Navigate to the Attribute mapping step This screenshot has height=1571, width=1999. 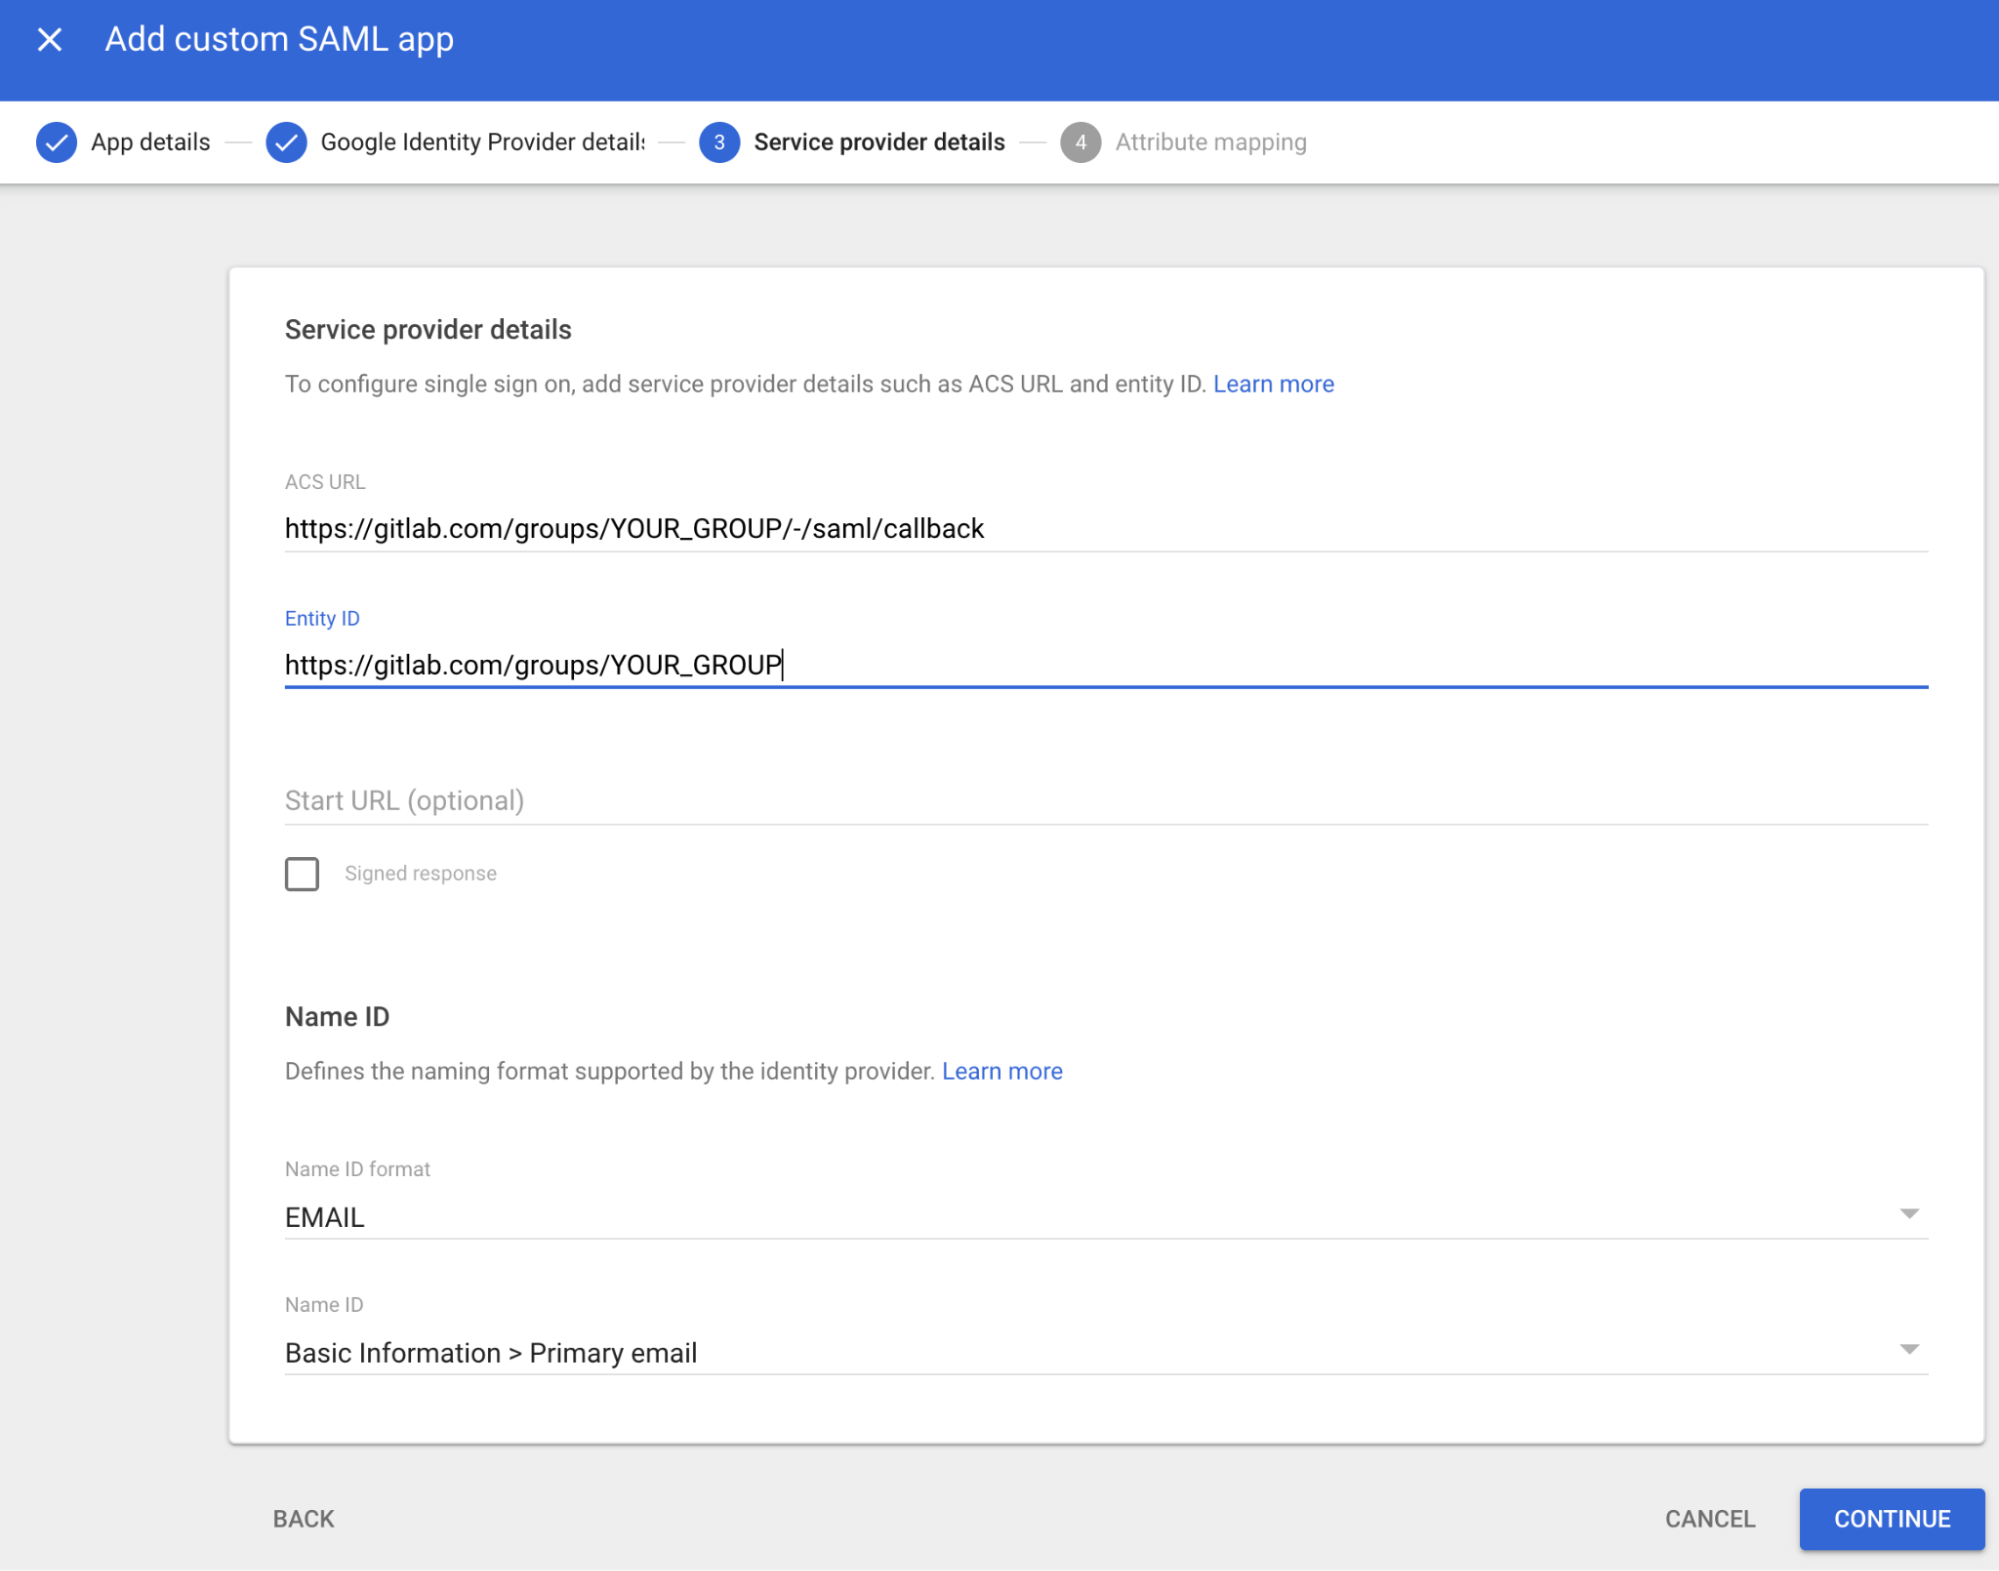pyautogui.click(x=1210, y=142)
